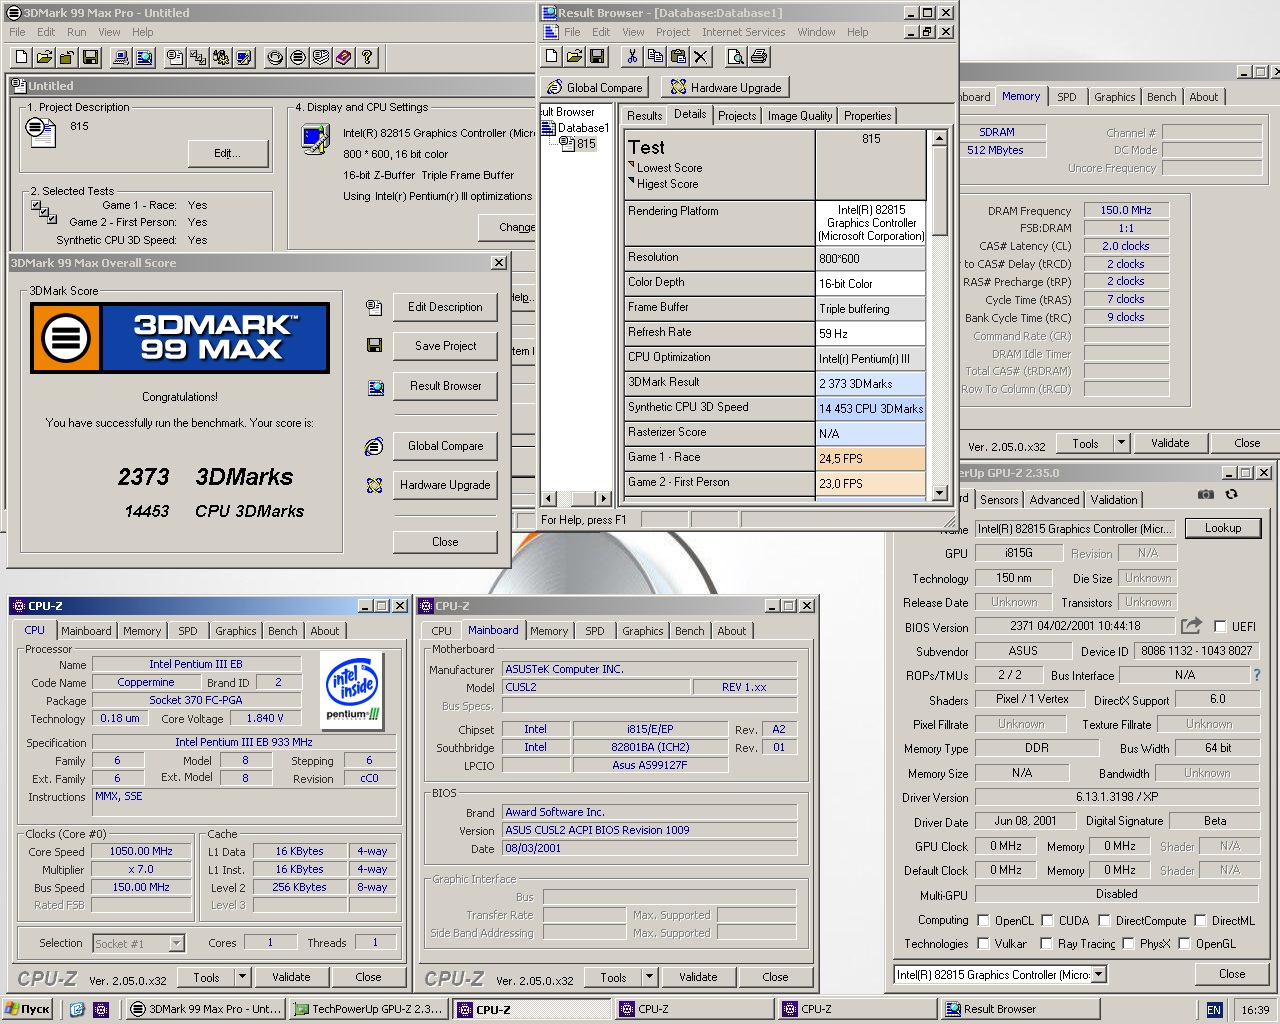Click the result browser globe icon in 3DMark toolbar

pyautogui.click(x=144, y=57)
